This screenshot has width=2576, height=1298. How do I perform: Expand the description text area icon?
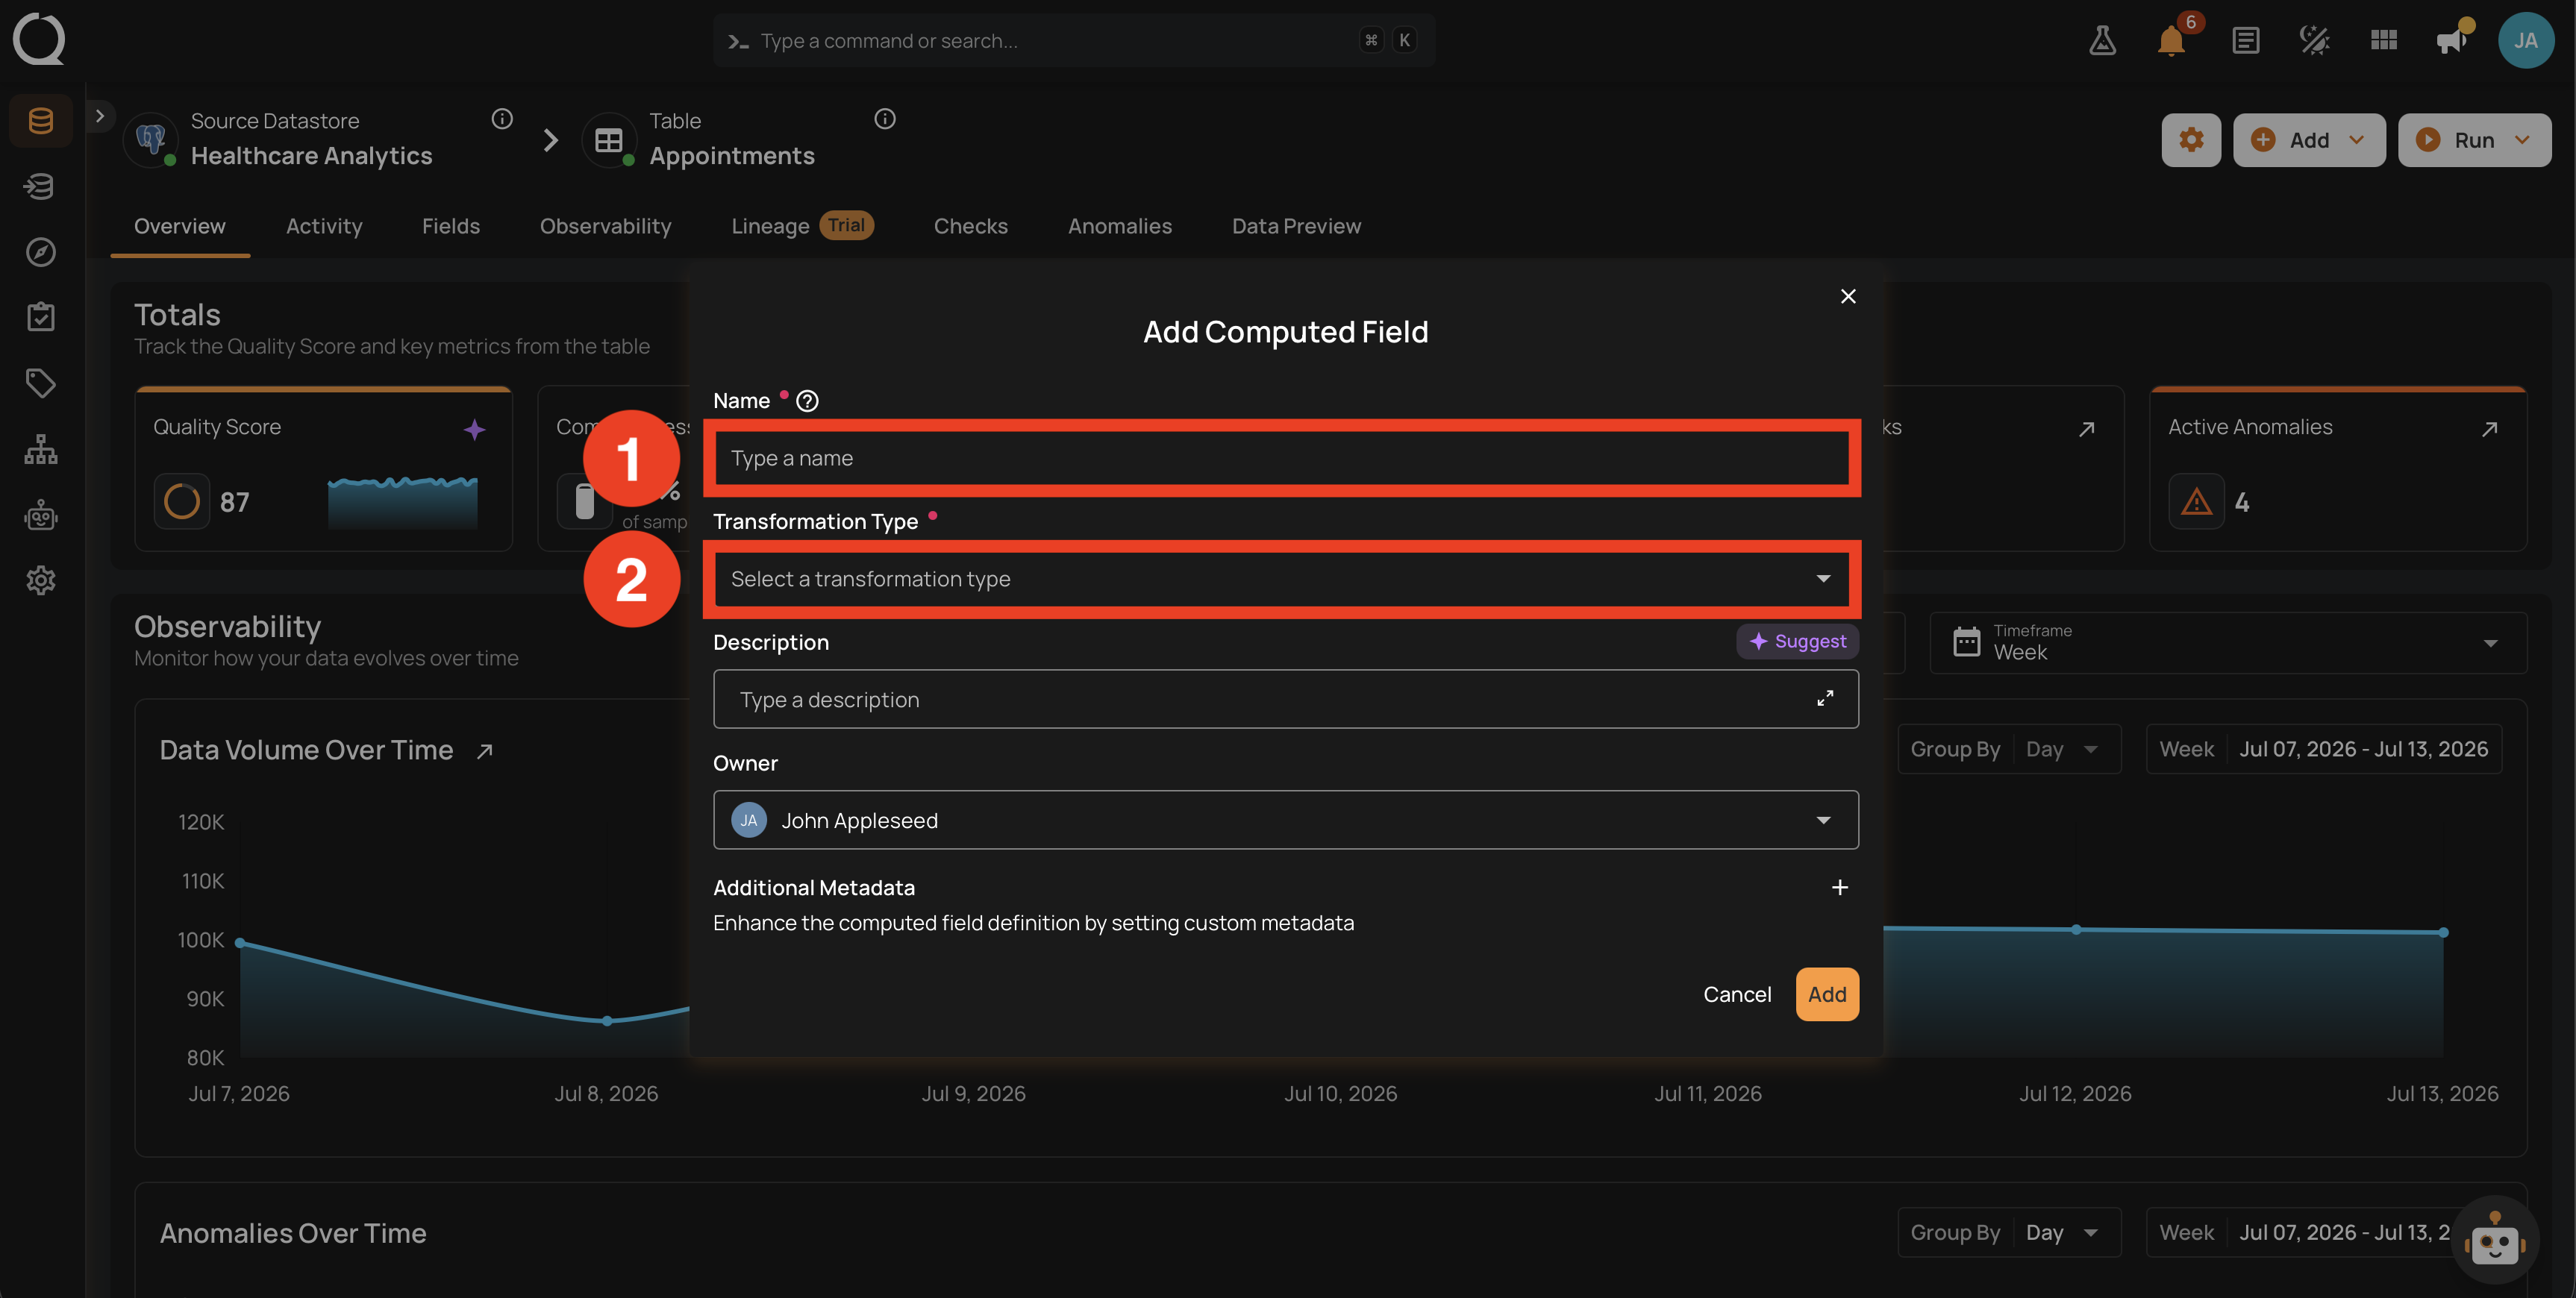1825,699
